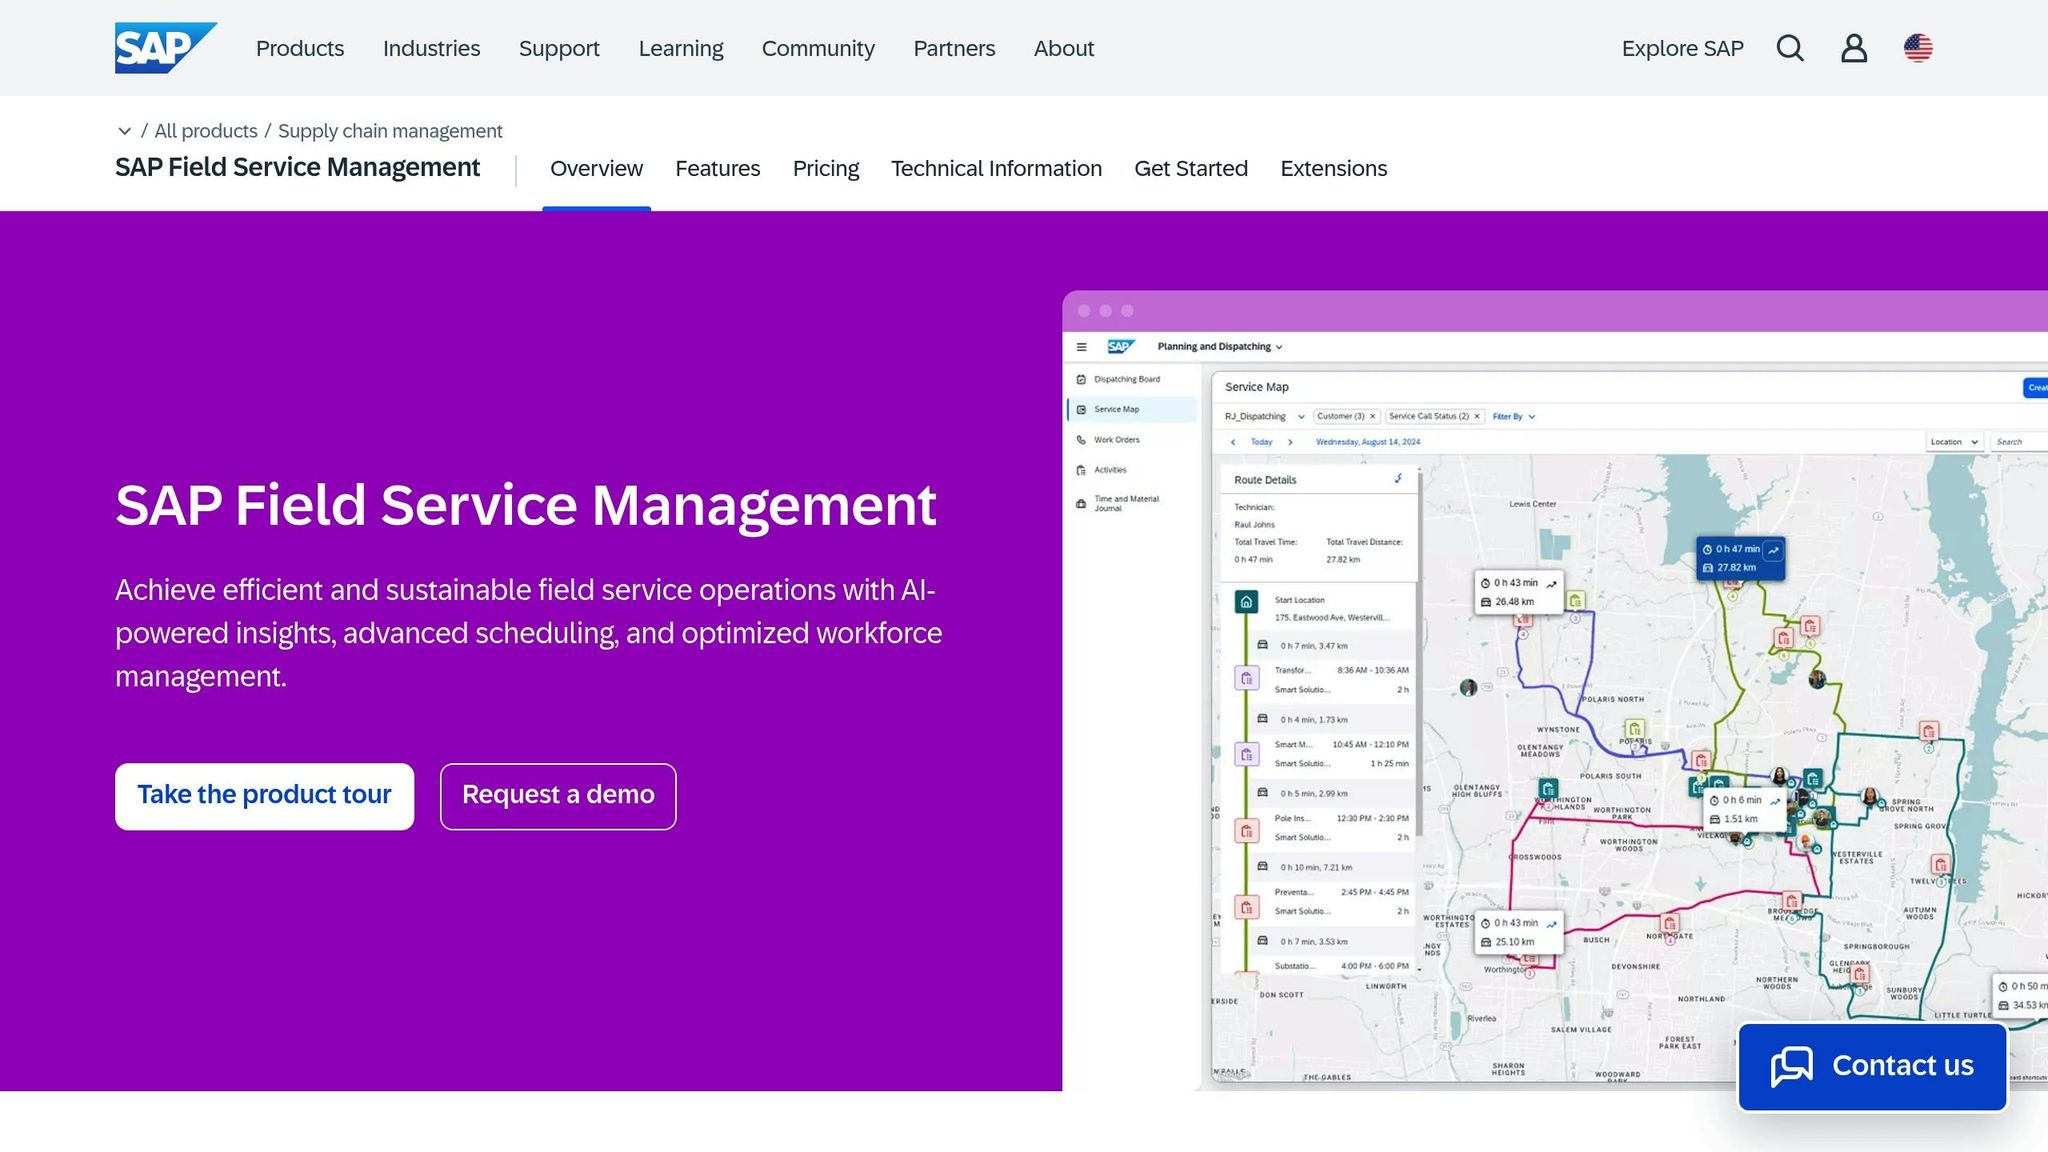This screenshot has height=1152, width=2048.
Task: Click the purple activity icon for 8:36 AM job
Action: pyautogui.click(x=1246, y=679)
